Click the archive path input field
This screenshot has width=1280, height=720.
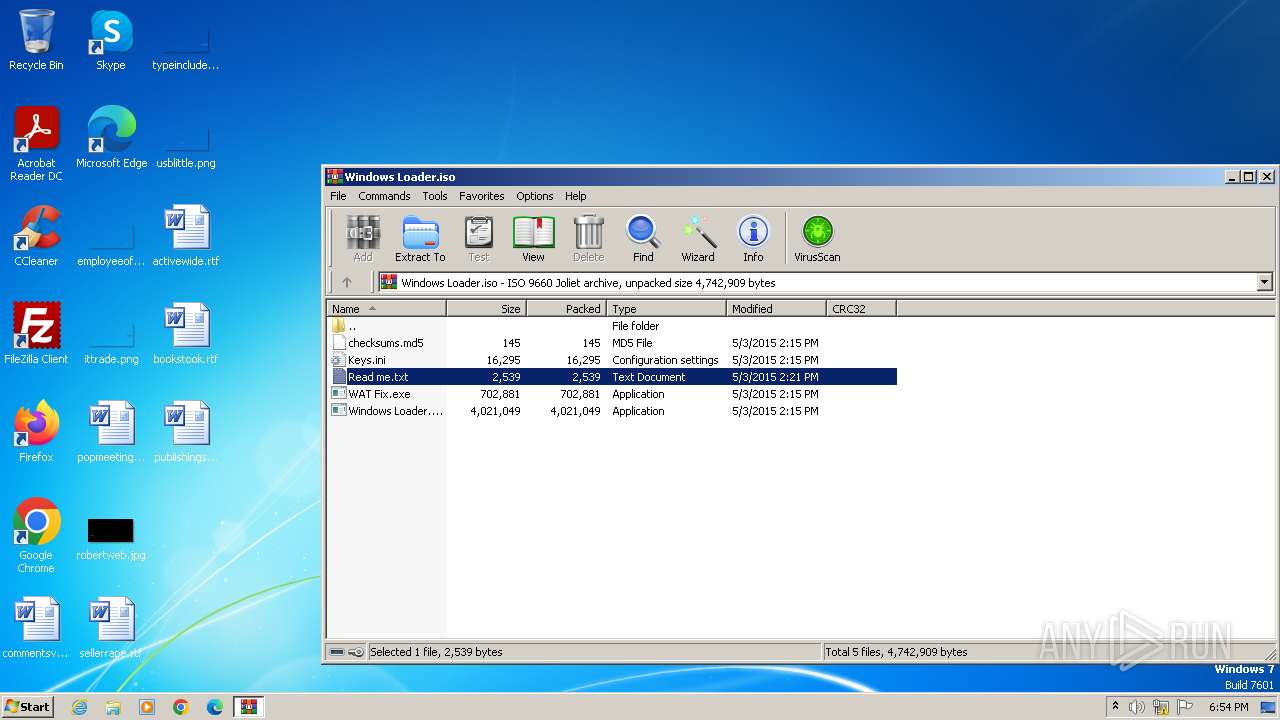click(x=818, y=283)
